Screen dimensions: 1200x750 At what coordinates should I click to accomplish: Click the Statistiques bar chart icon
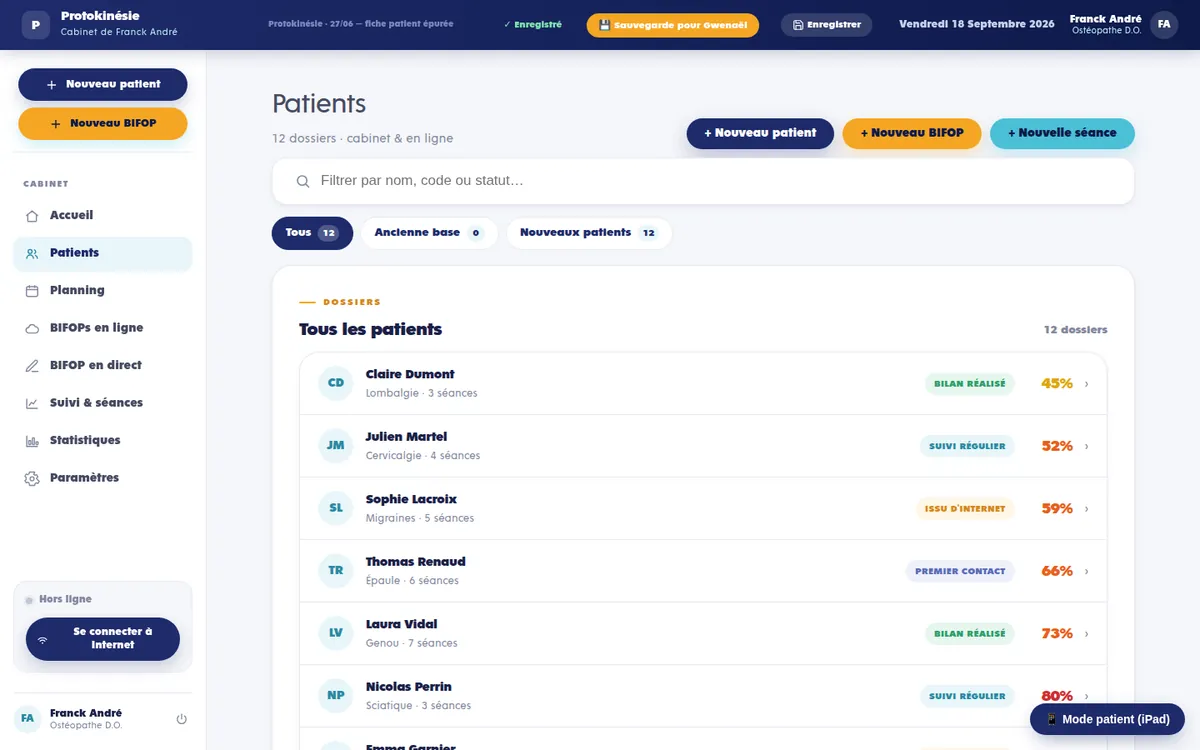coord(32,440)
